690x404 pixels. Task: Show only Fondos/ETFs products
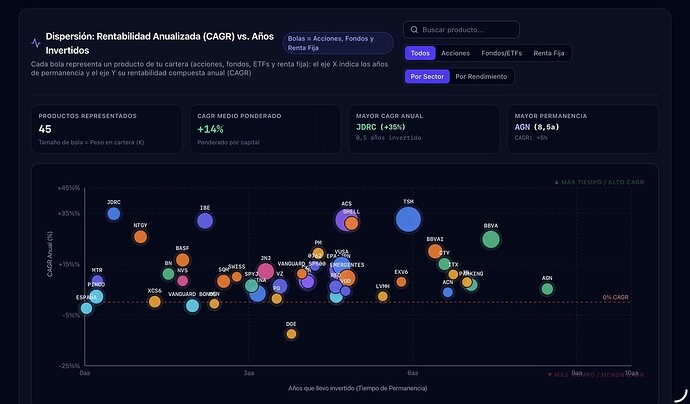pos(501,53)
